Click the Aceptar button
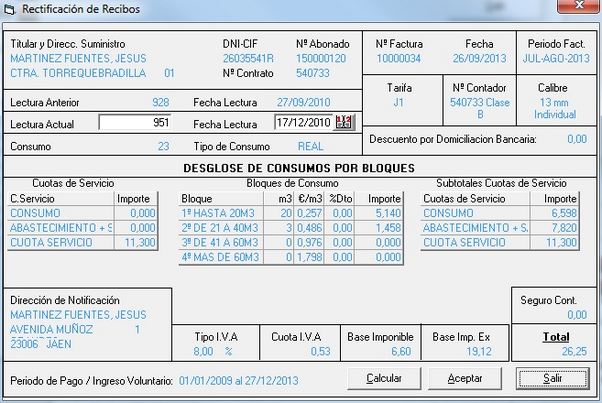Viewport: 602px width, 403px height. 465,378
